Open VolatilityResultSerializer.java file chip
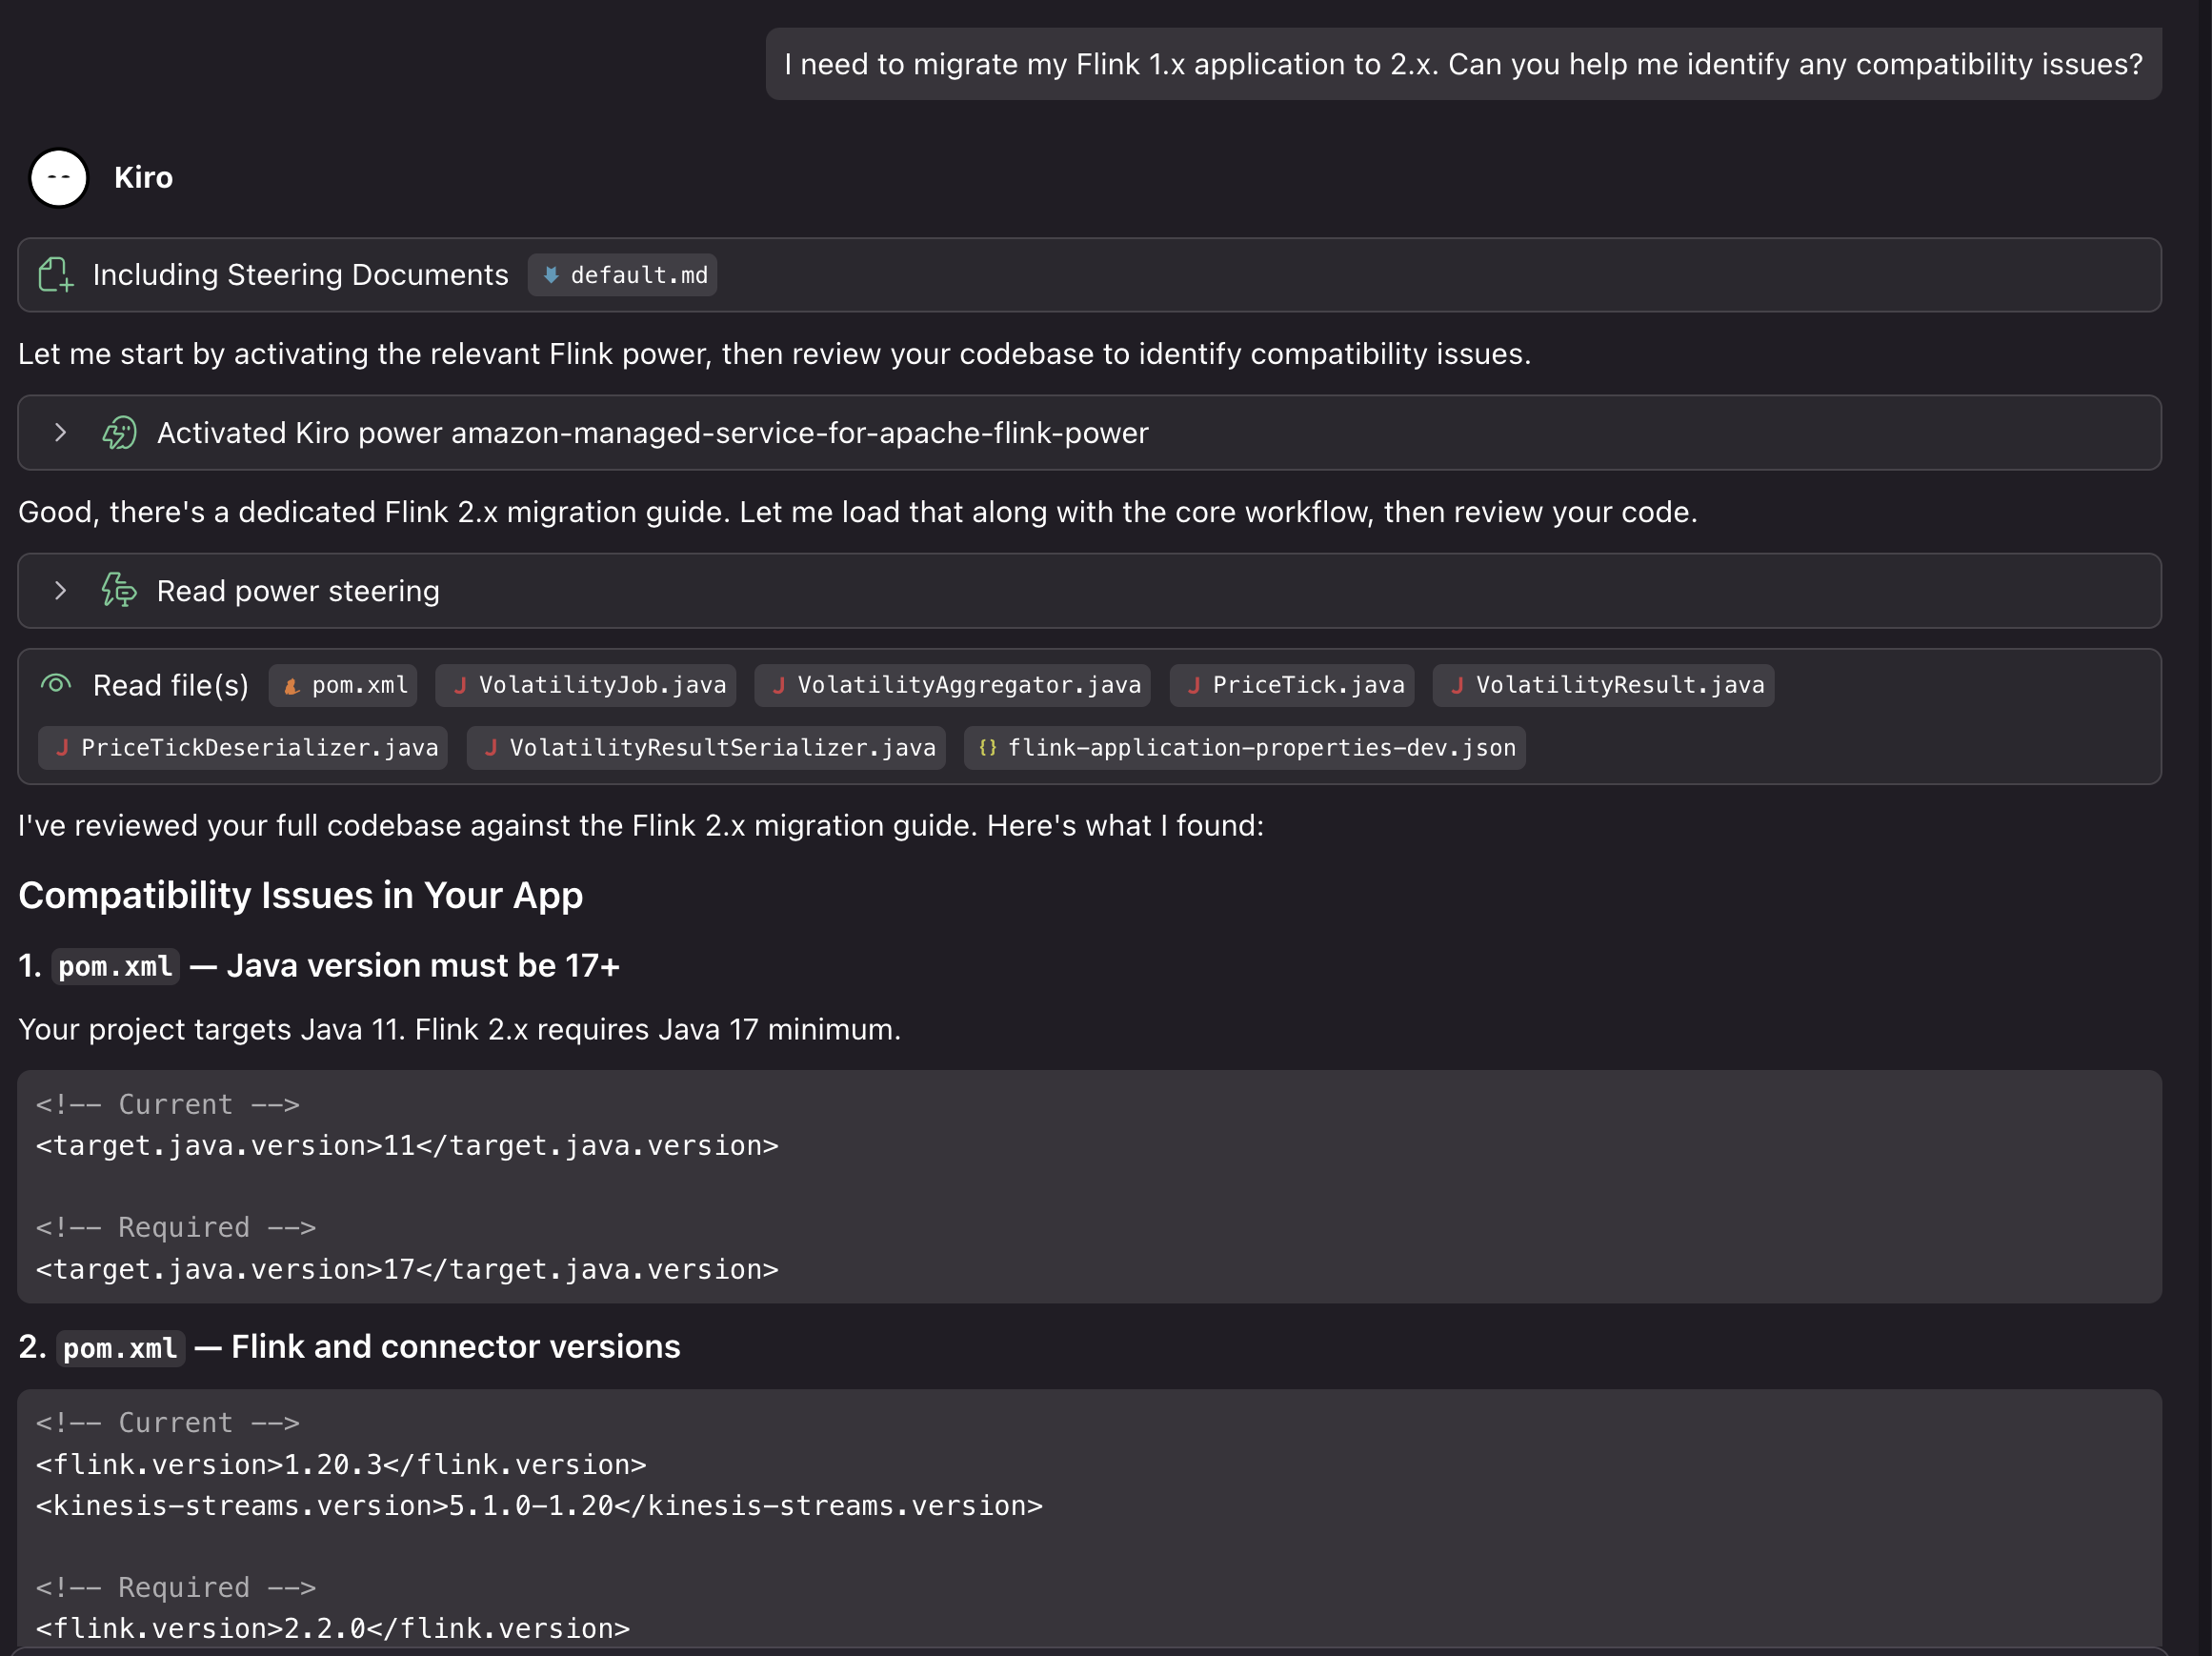Viewport: 2212px width, 1656px height. click(706, 748)
